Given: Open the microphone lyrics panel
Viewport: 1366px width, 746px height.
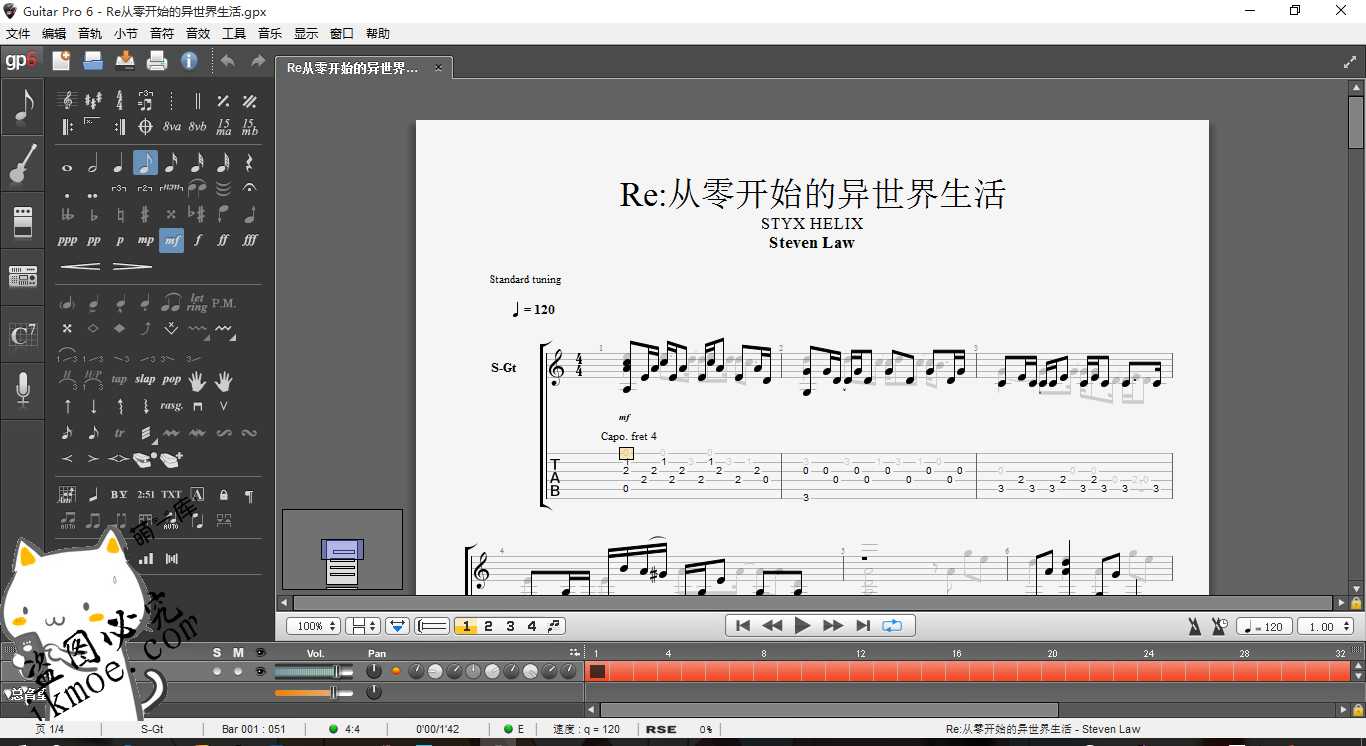Looking at the screenshot, I should click(x=22, y=390).
